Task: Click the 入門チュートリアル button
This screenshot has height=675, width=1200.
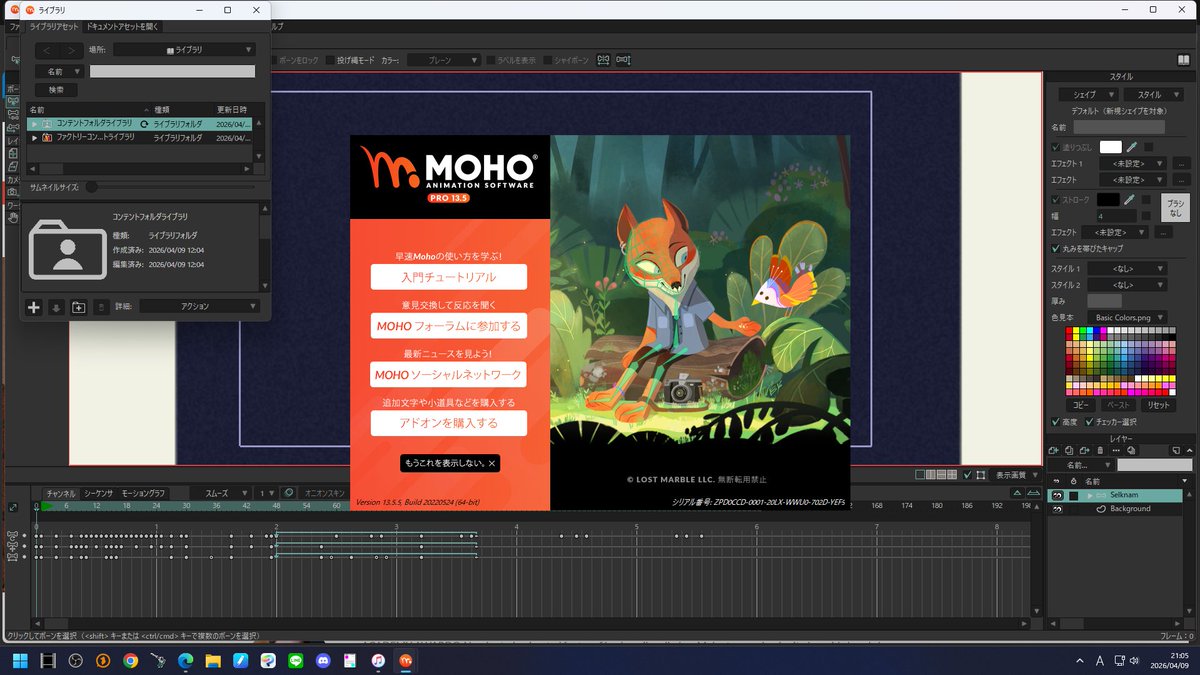Action: (x=448, y=277)
